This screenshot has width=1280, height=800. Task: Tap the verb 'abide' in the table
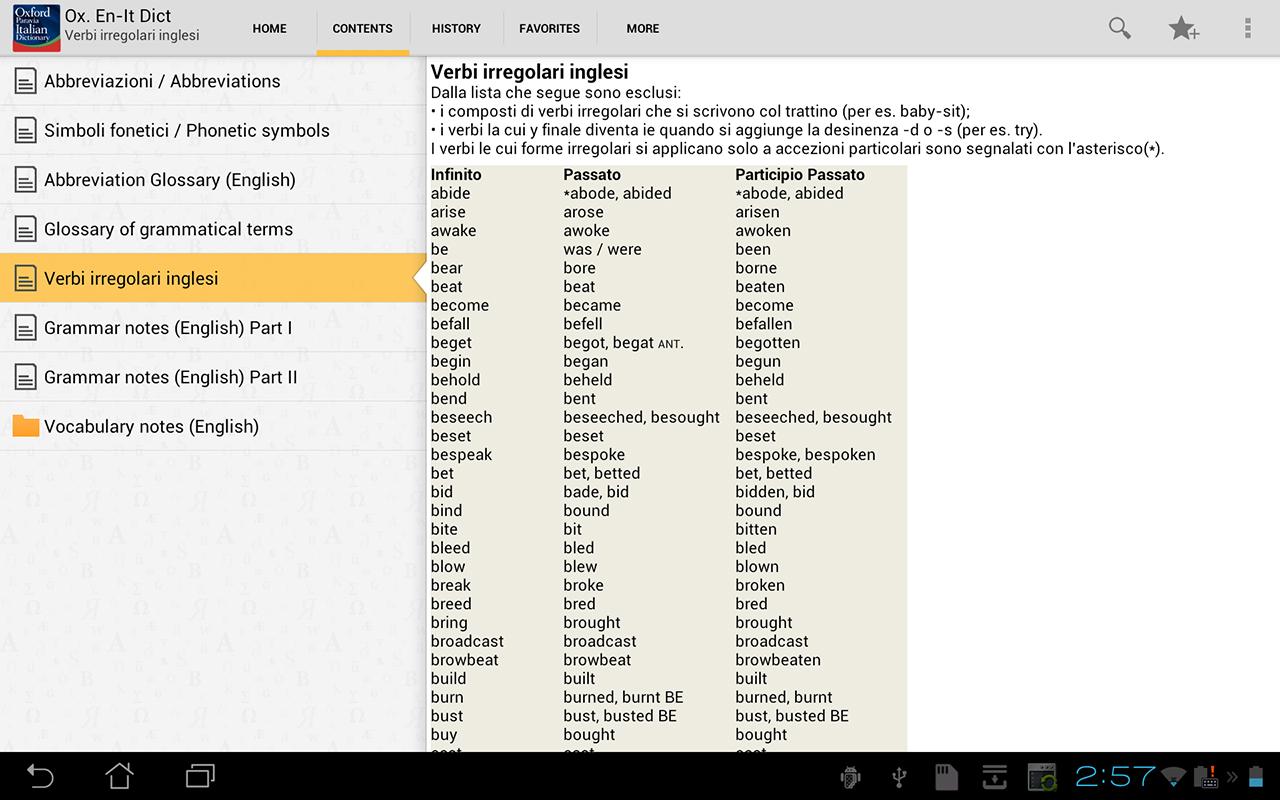[x=450, y=193]
